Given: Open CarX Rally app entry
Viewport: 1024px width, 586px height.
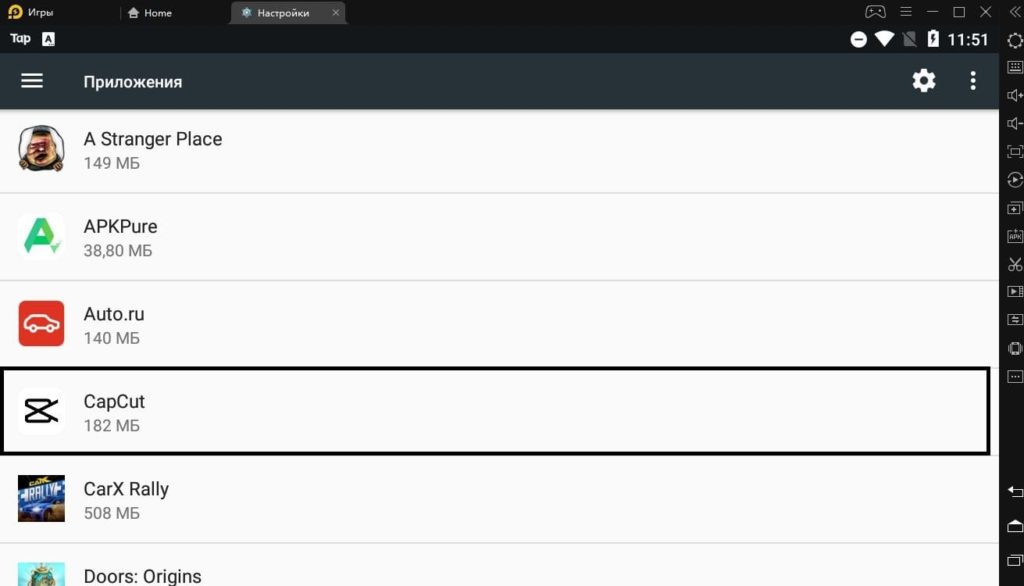Looking at the screenshot, I should click(499, 499).
